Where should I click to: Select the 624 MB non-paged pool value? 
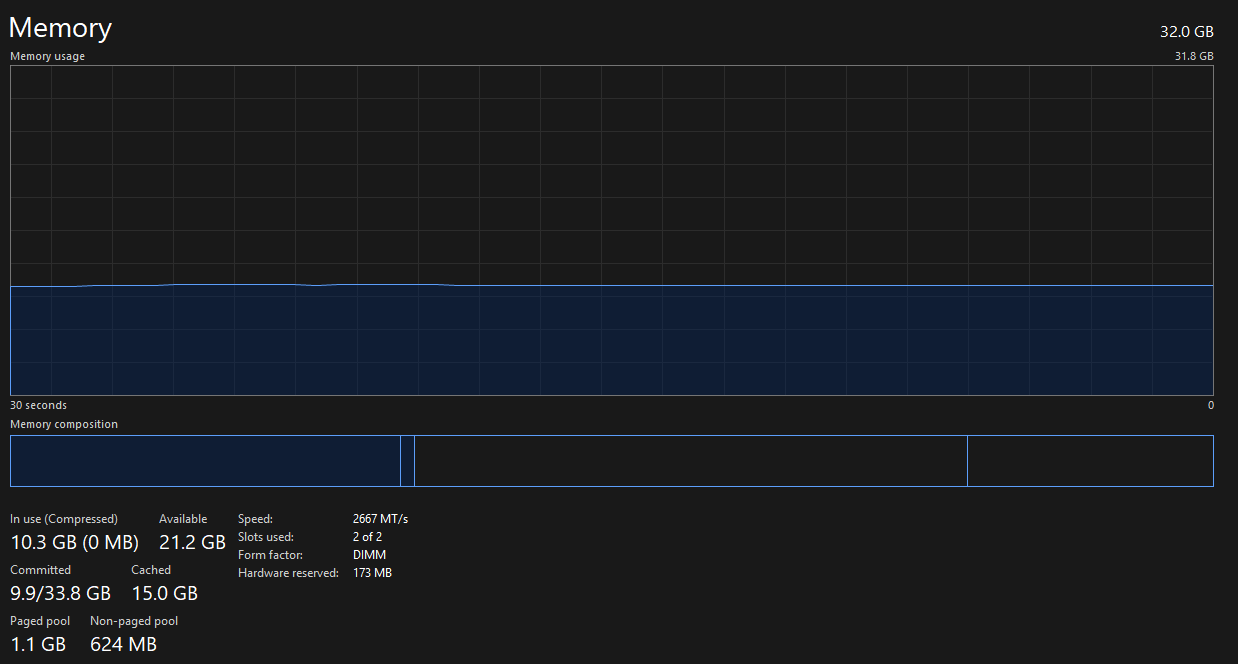click(x=124, y=645)
